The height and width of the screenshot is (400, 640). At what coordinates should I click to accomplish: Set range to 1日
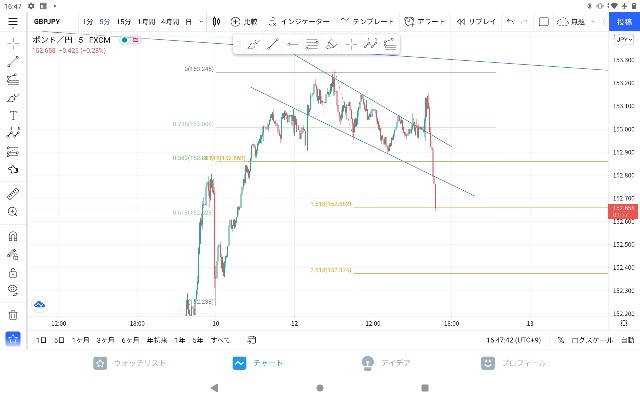[41, 340]
